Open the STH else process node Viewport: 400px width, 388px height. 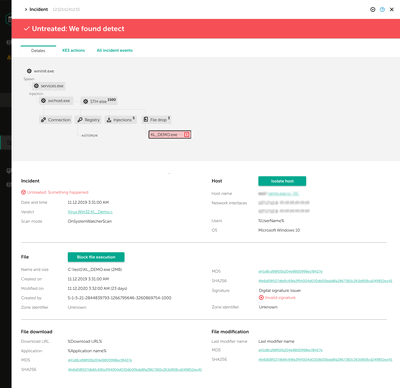click(x=99, y=101)
